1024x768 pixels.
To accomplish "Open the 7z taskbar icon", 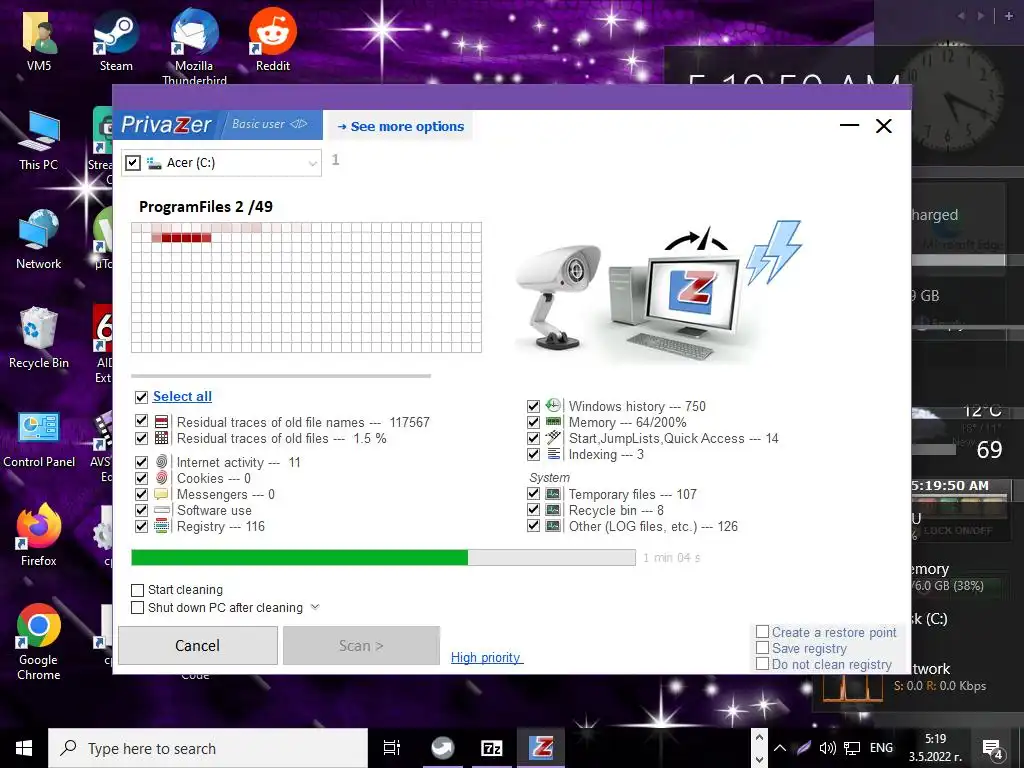I will point(492,748).
